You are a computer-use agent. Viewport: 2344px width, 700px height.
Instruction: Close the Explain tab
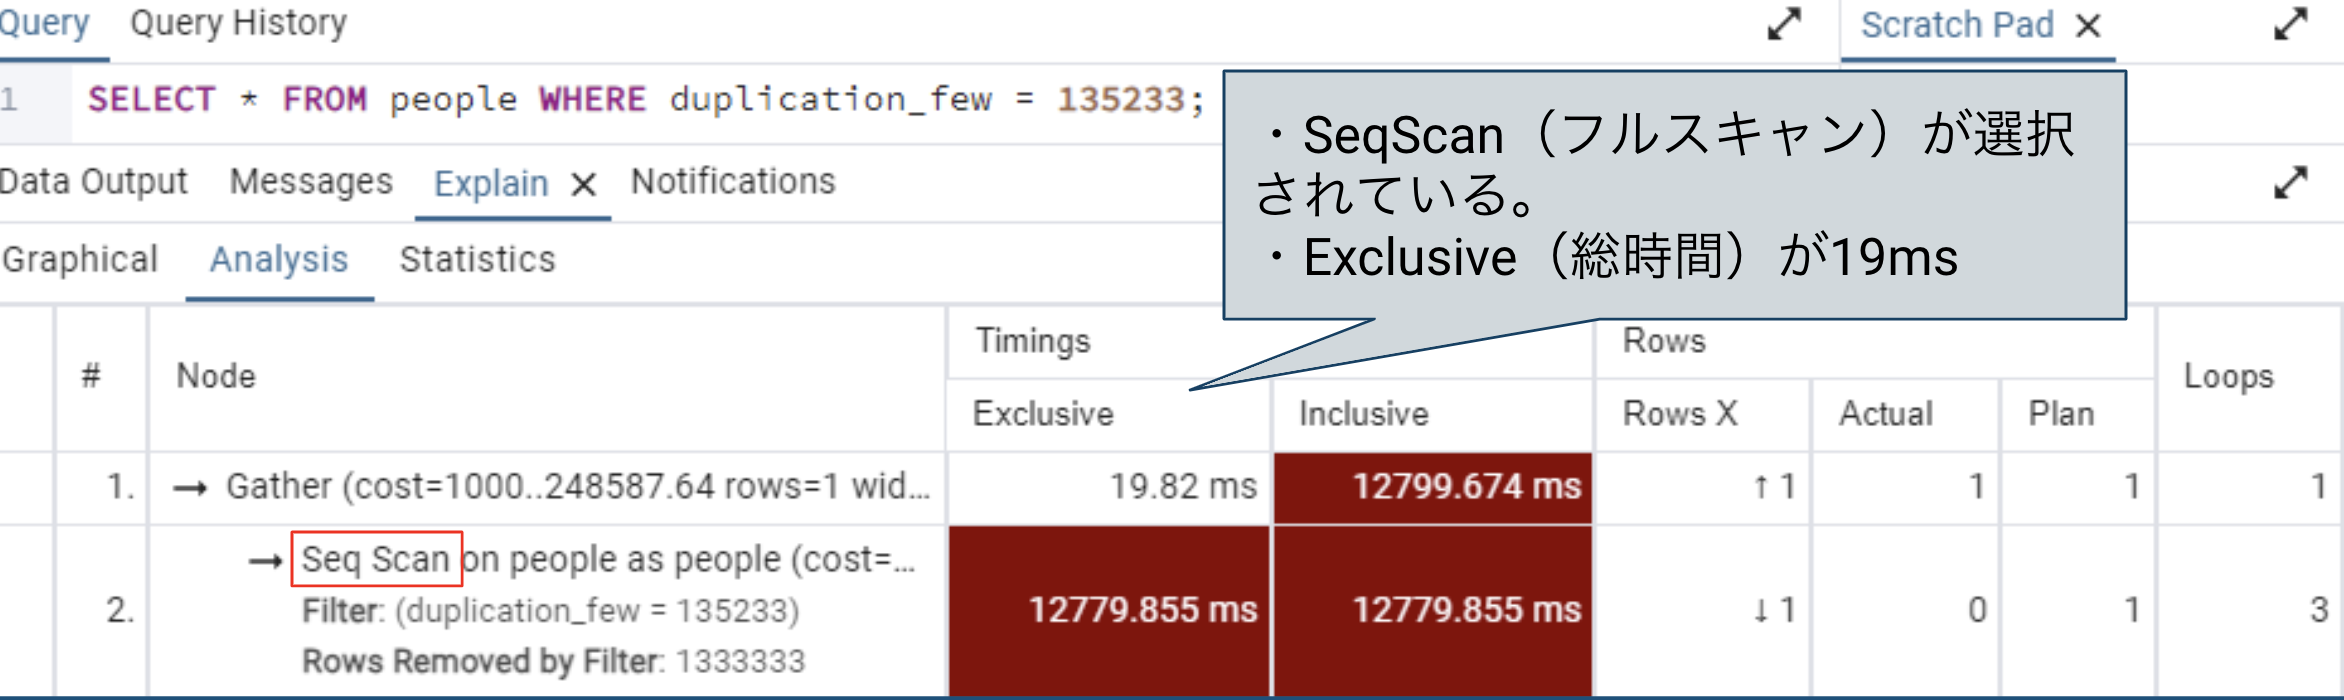tap(584, 184)
